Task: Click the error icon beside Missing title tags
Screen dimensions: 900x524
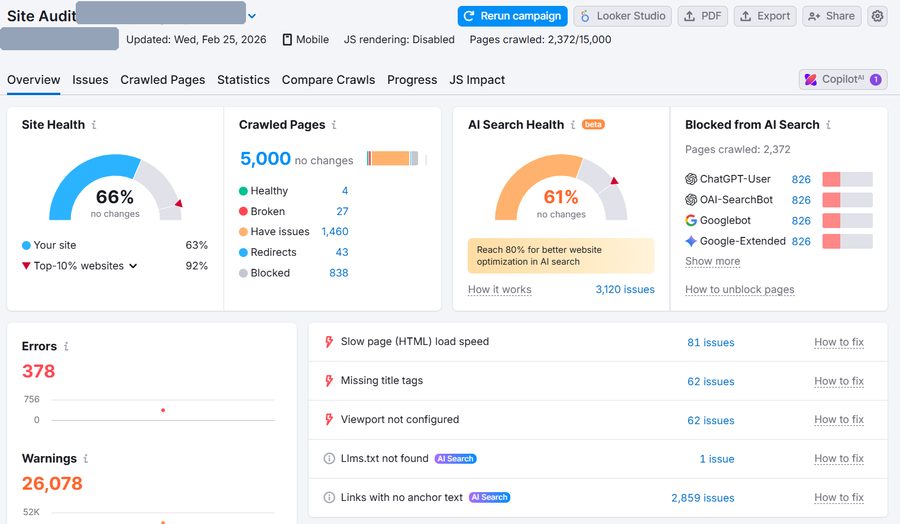Action: 329,381
